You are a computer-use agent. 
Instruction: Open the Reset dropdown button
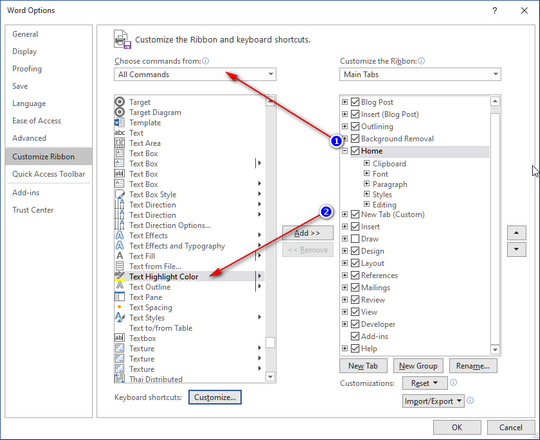[x=425, y=383]
